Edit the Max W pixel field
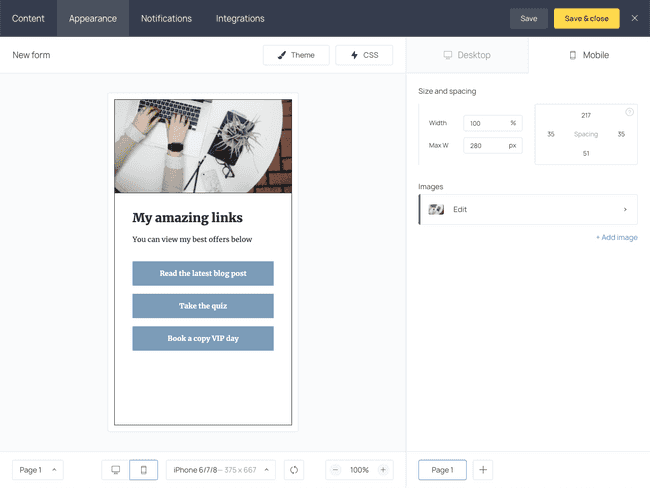The width and height of the screenshot is (650, 488). 492,146
